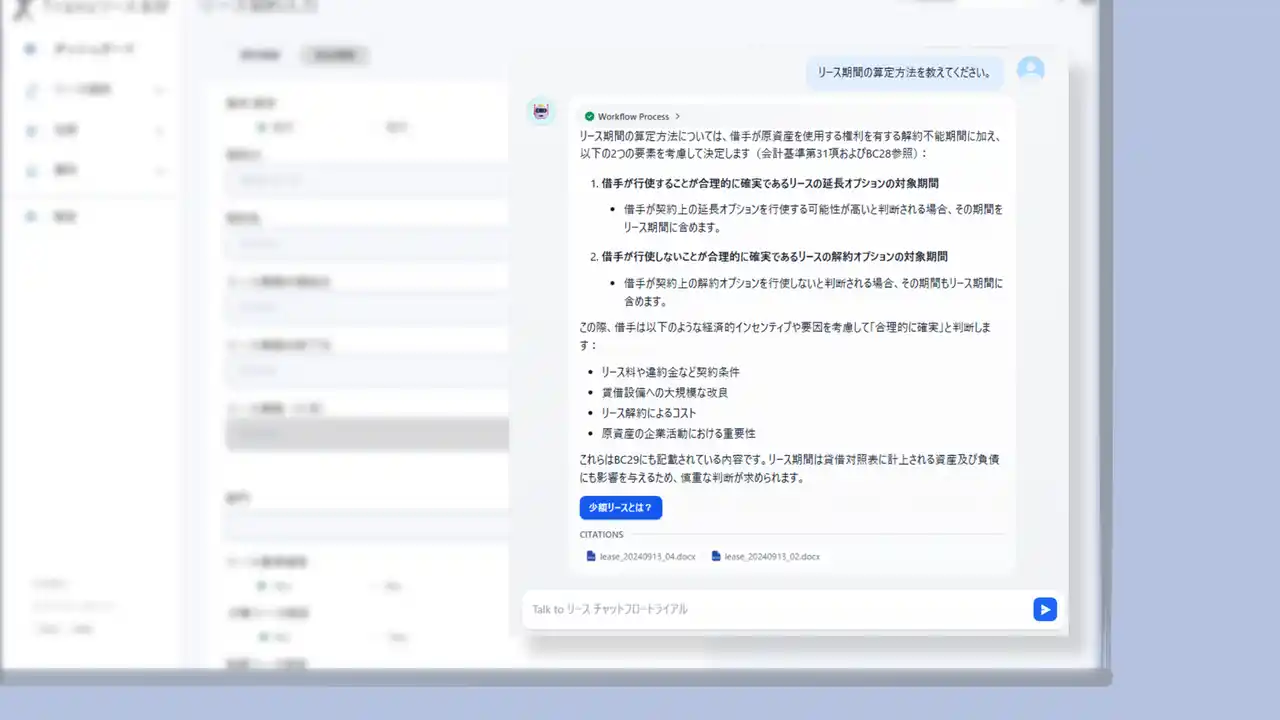Click the blue send arrow button
This screenshot has height=720, width=1280.
coord(1045,609)
